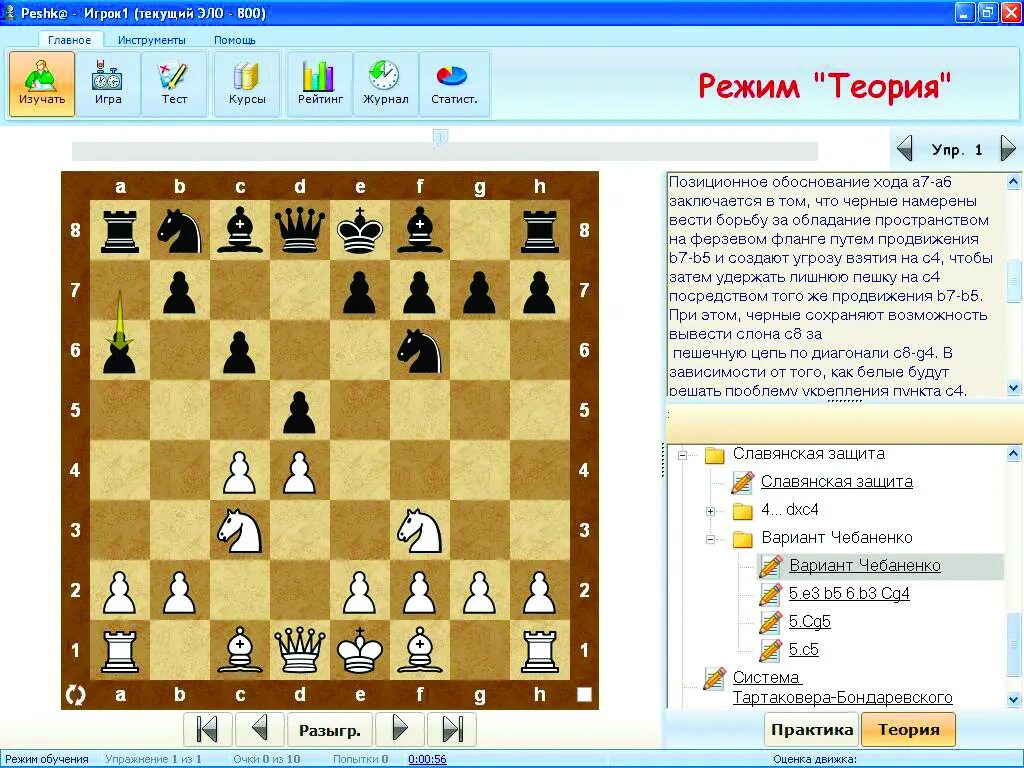Select the Вариант Чебаненко folder item
The width and height of the screenshot is (1024, 768).
click(x=837, y=537)
